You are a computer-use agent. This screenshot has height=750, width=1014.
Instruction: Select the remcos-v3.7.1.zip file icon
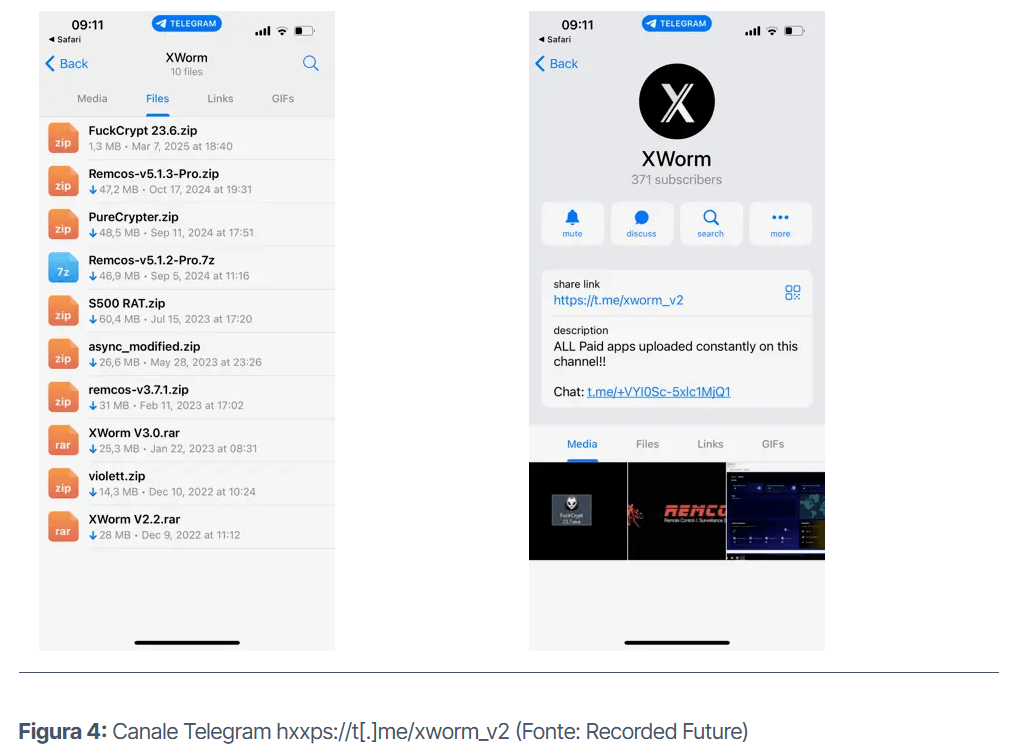point(63,398)
